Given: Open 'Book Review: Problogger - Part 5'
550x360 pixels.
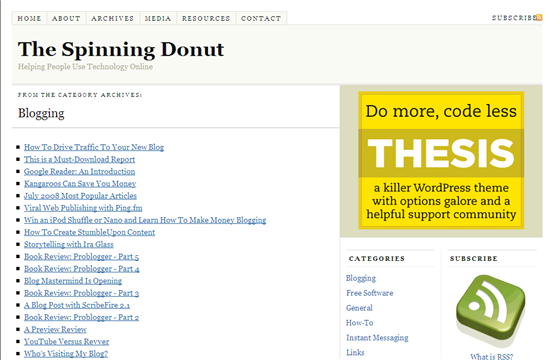Looking at the screenshot, I should coord(81,256).
